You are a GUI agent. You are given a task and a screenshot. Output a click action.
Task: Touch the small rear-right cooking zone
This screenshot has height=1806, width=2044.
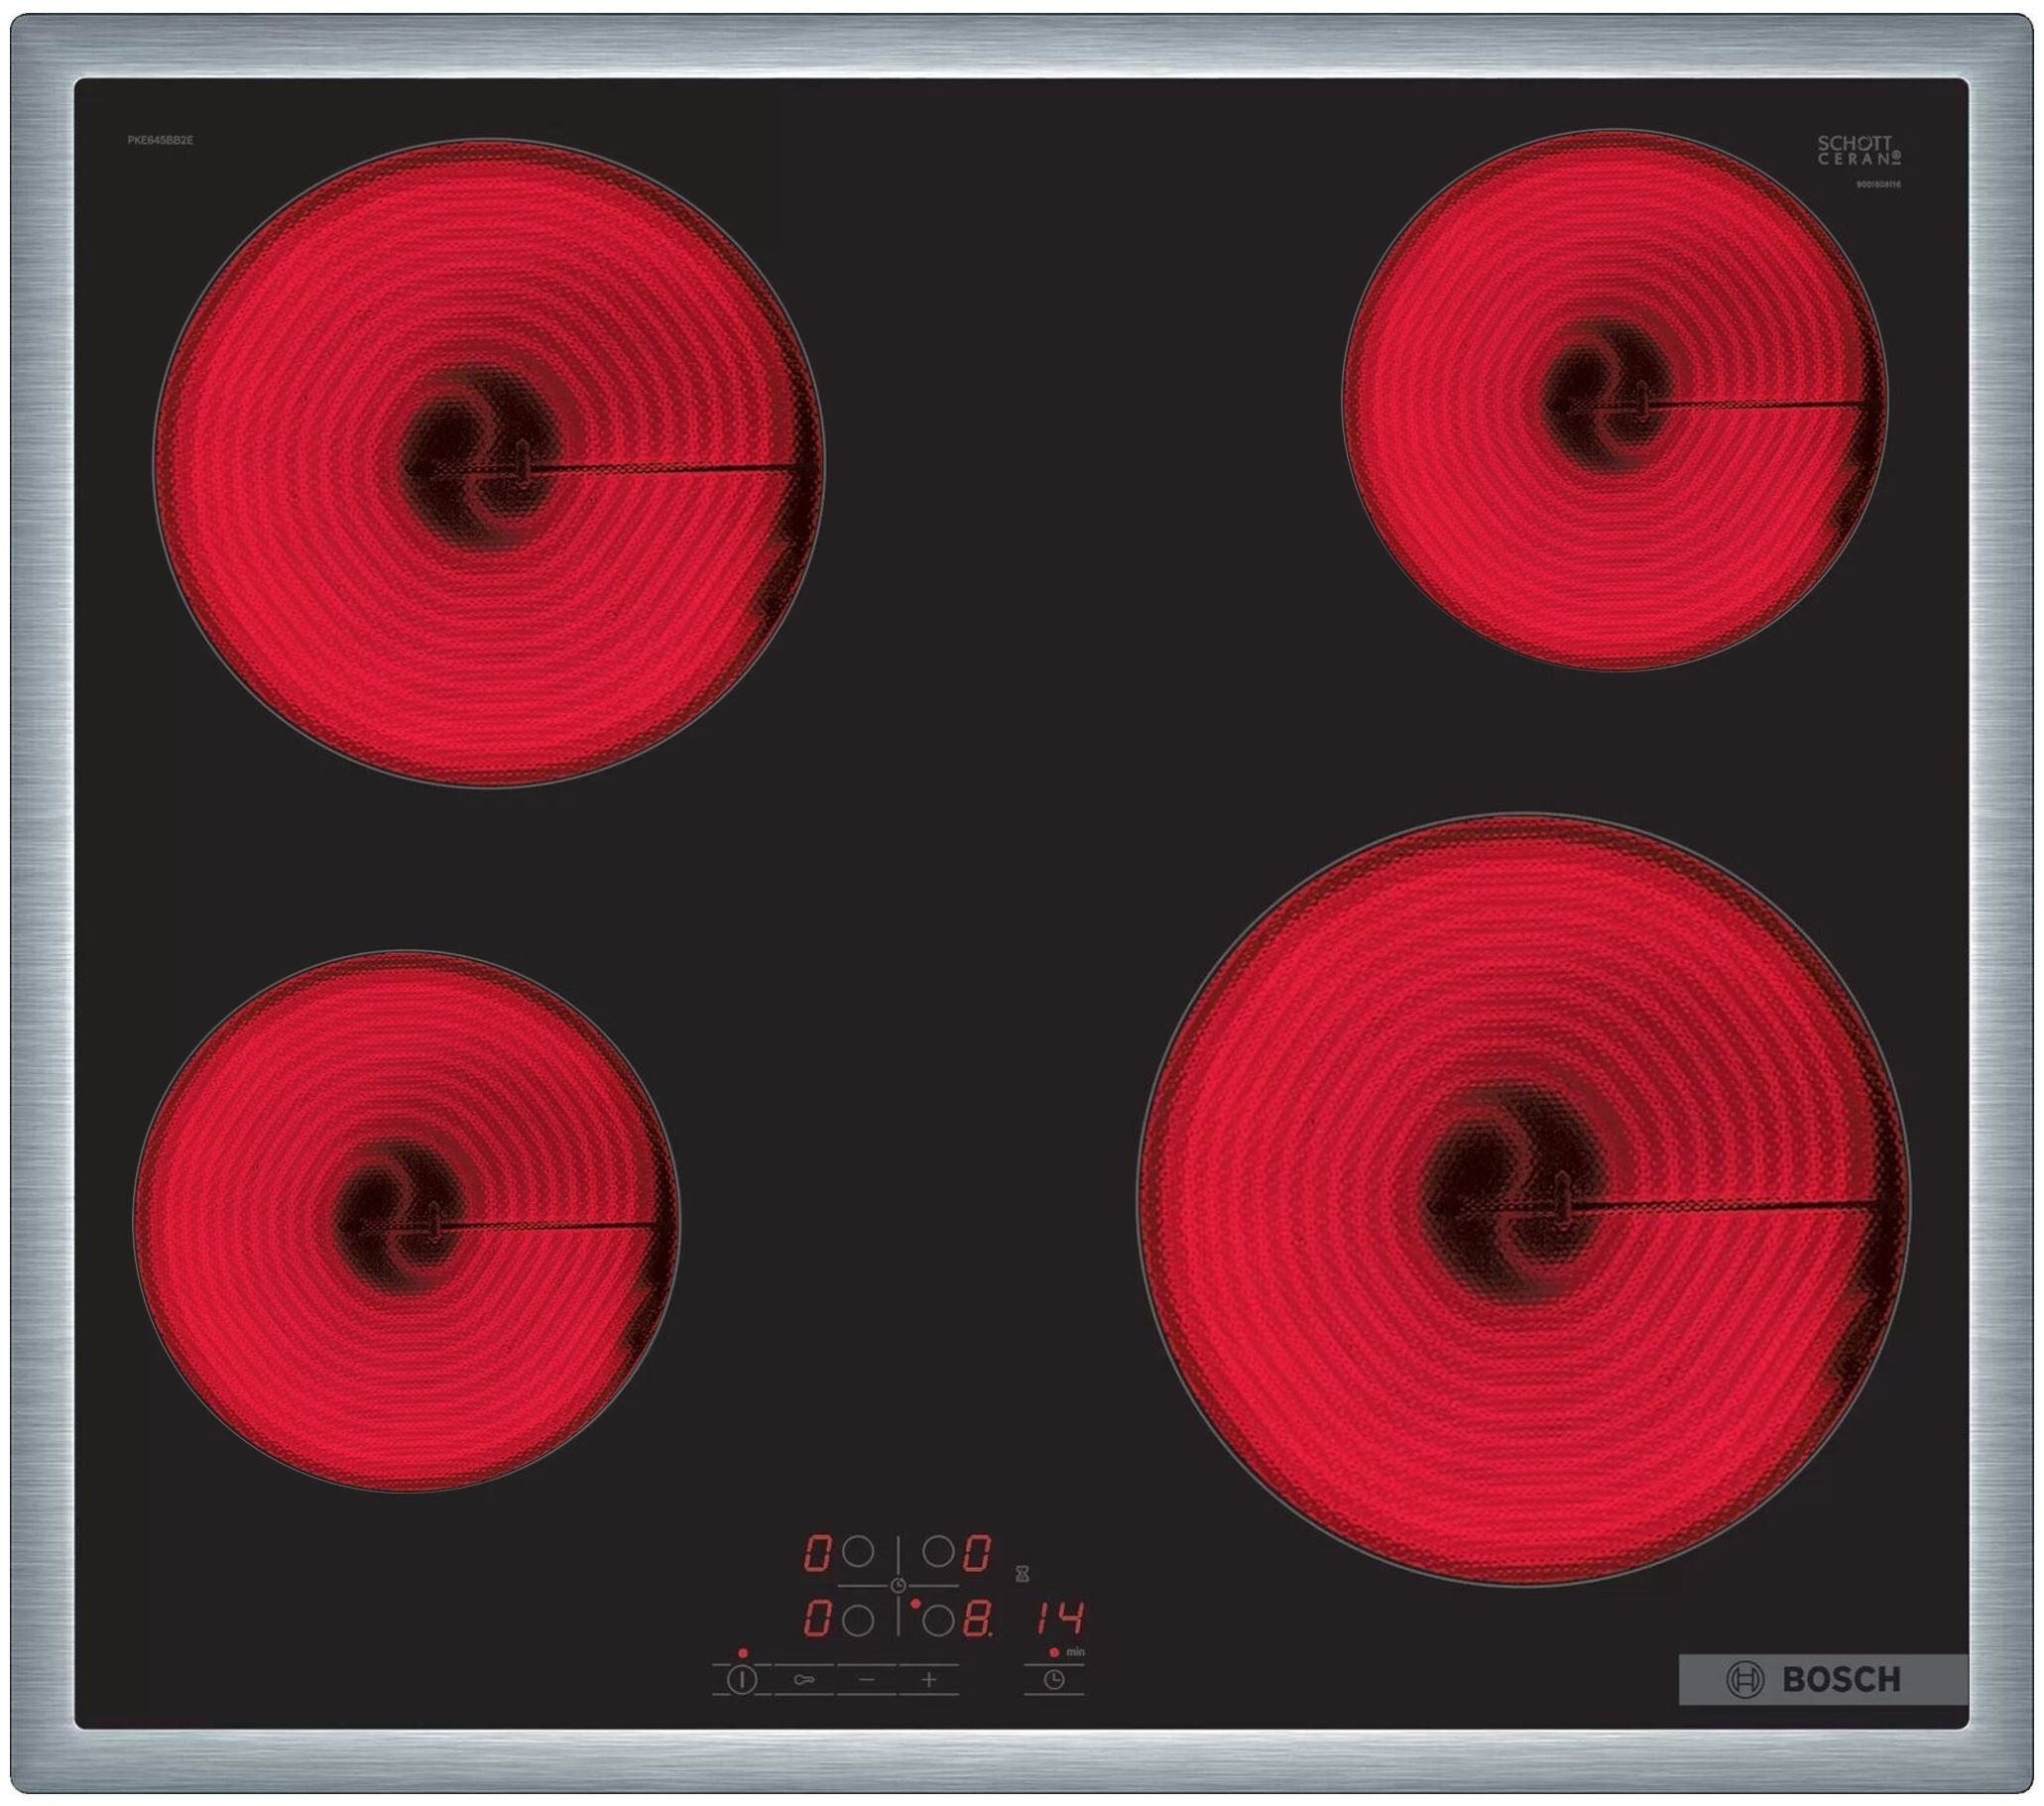[1614, 400]
